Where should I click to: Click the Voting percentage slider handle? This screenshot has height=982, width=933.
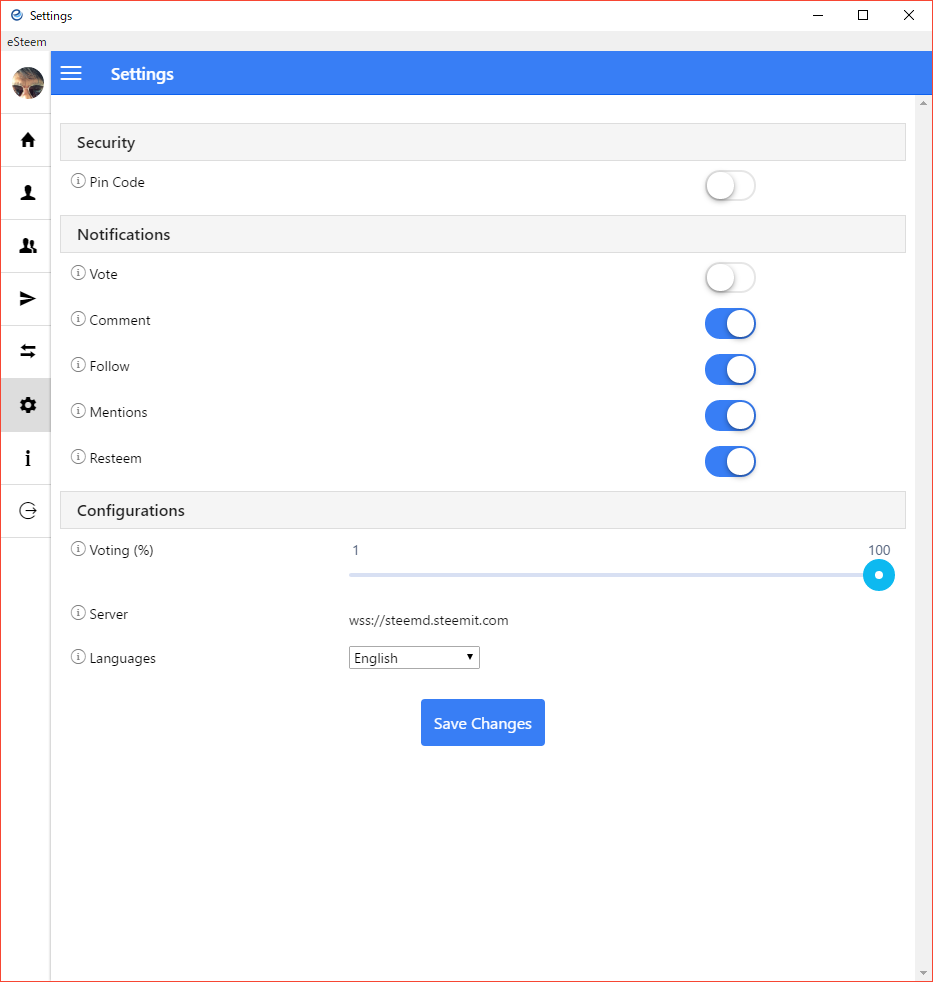point(878,575)
